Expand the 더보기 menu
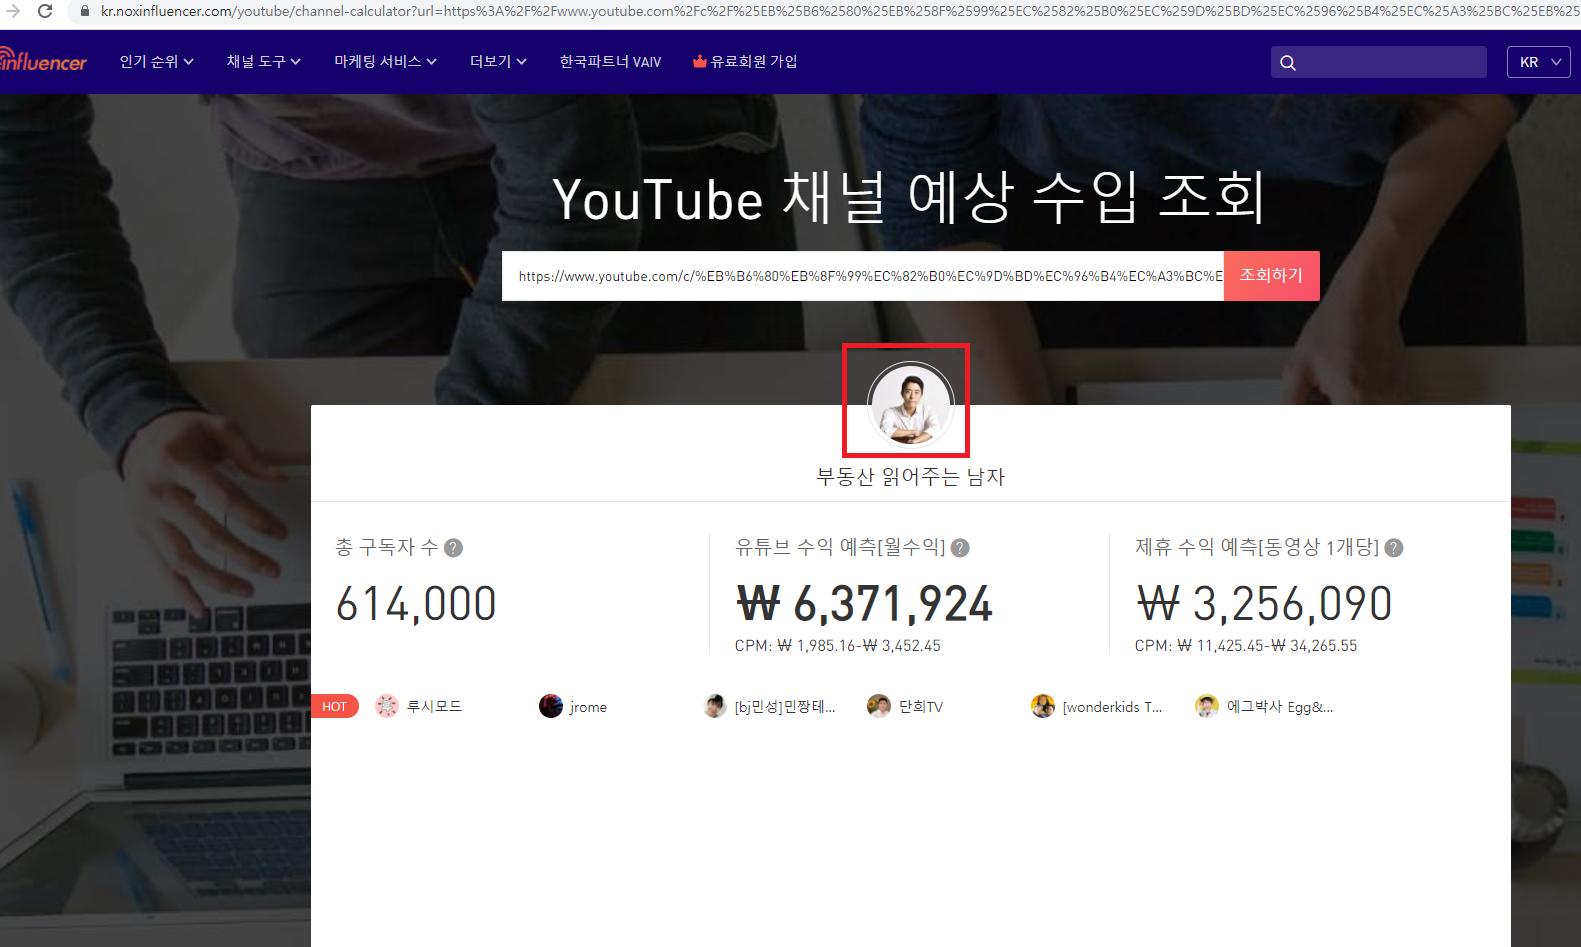Screen dimensions: 1581x947 [498, 62]
